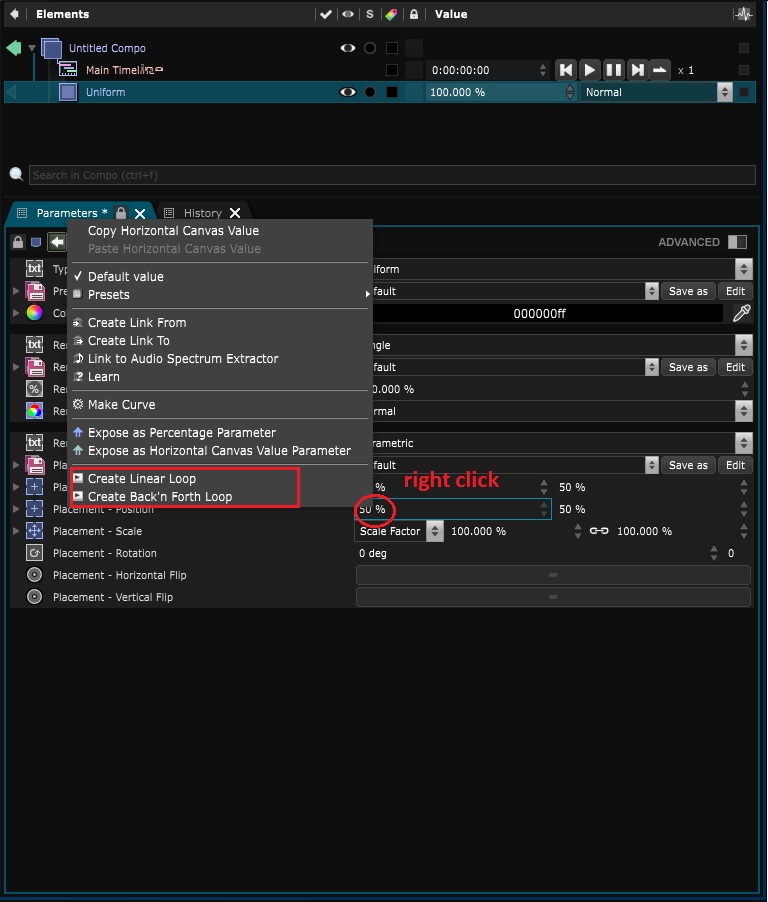The image size is (768, 902).
Task: Click the waveform icon in Elements header
Action: [743, 14]
